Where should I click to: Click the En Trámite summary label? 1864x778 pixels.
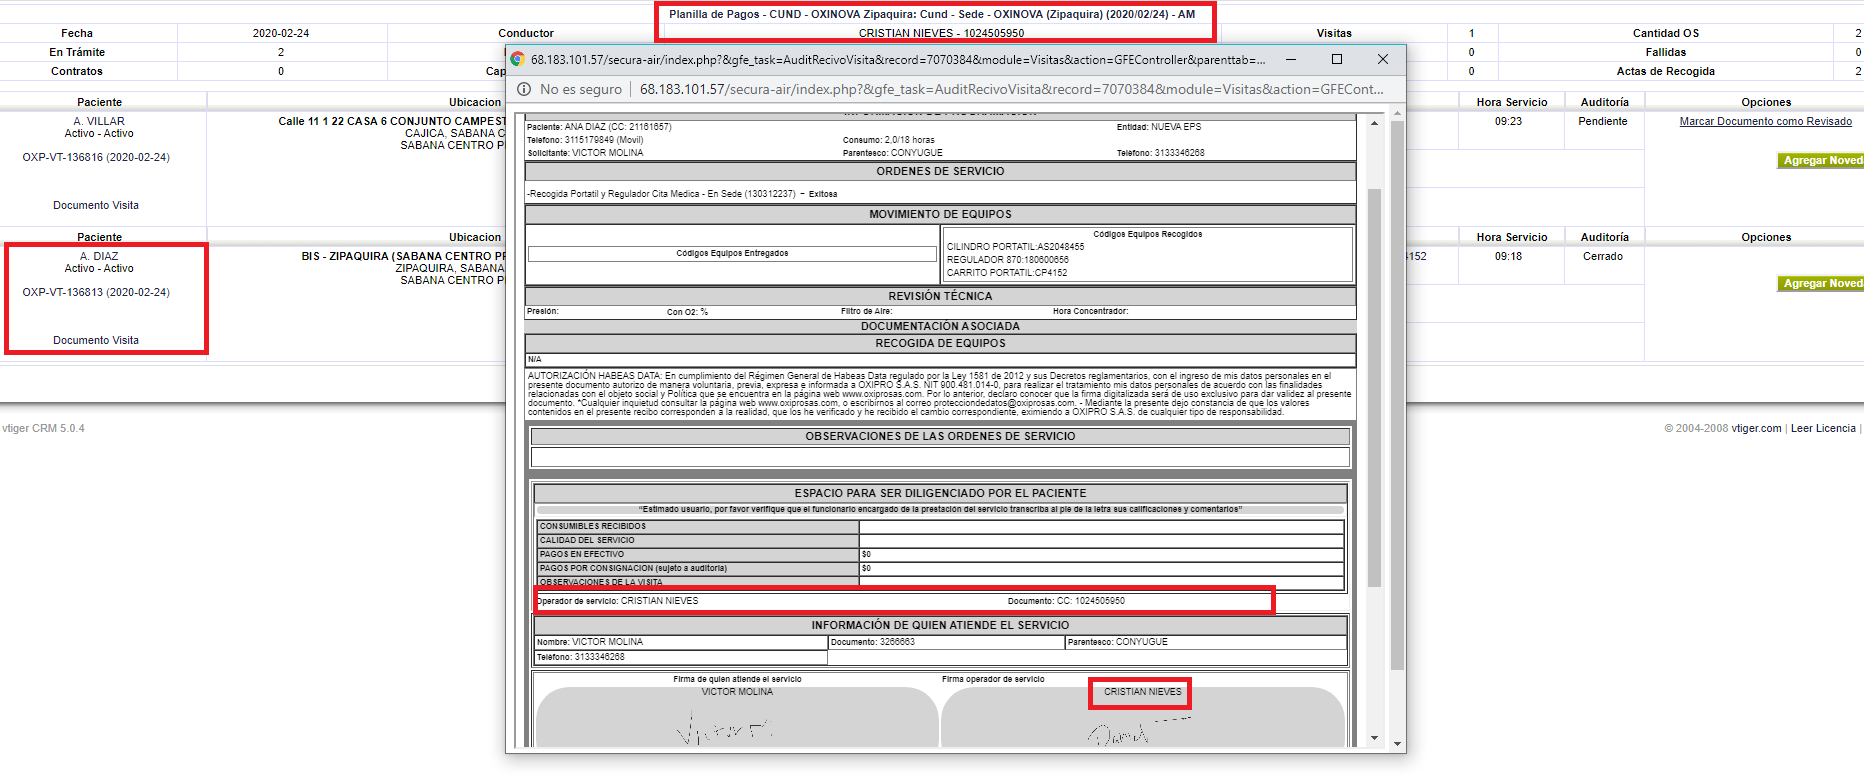pos(77,52)
